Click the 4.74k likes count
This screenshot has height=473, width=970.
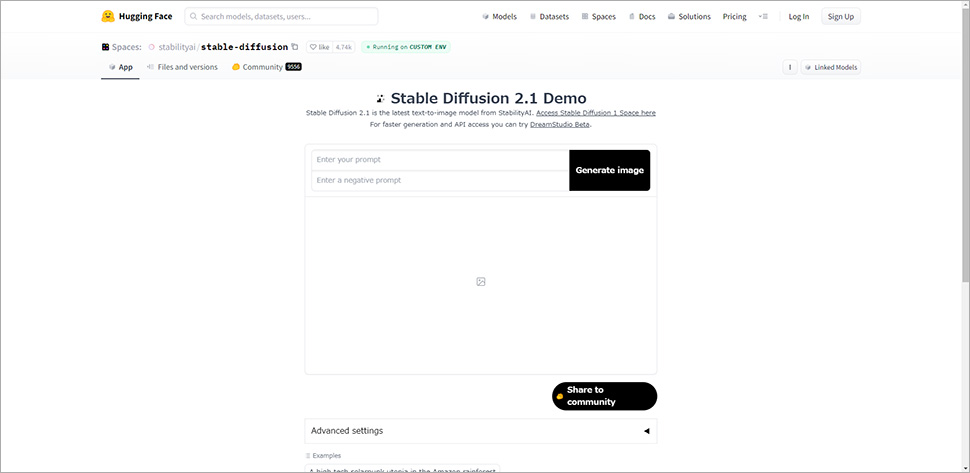343,47
